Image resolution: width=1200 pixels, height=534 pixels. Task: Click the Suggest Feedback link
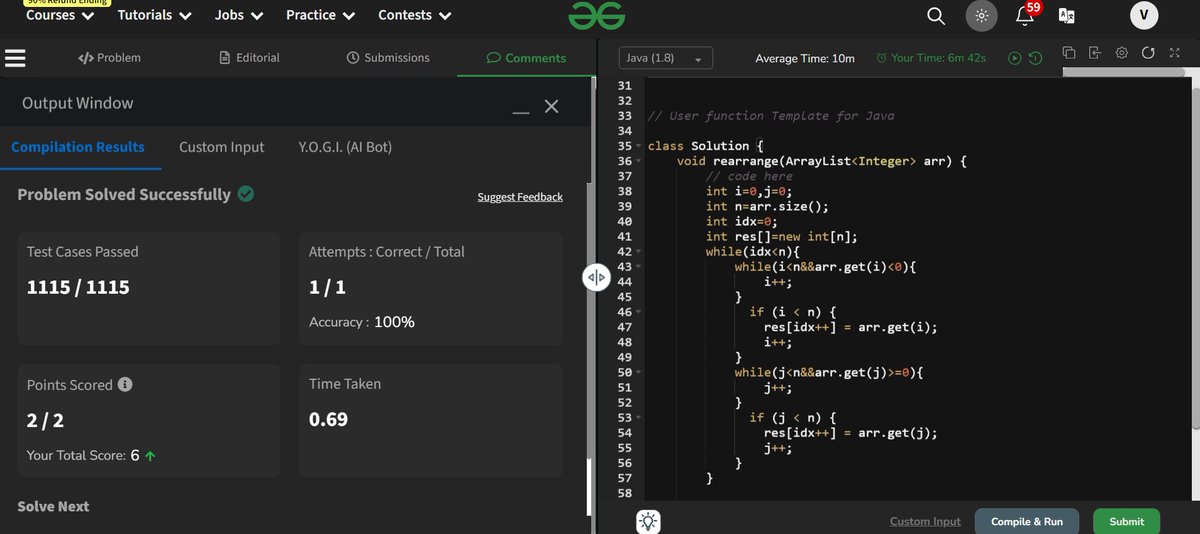pyautogui.click(x=520, y=197)
